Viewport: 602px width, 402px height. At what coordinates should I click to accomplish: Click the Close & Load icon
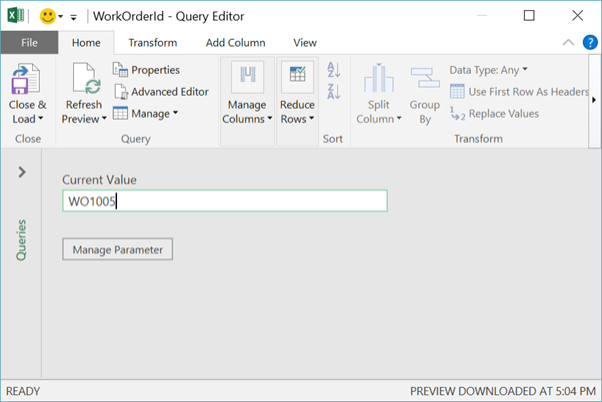(26, 79)
